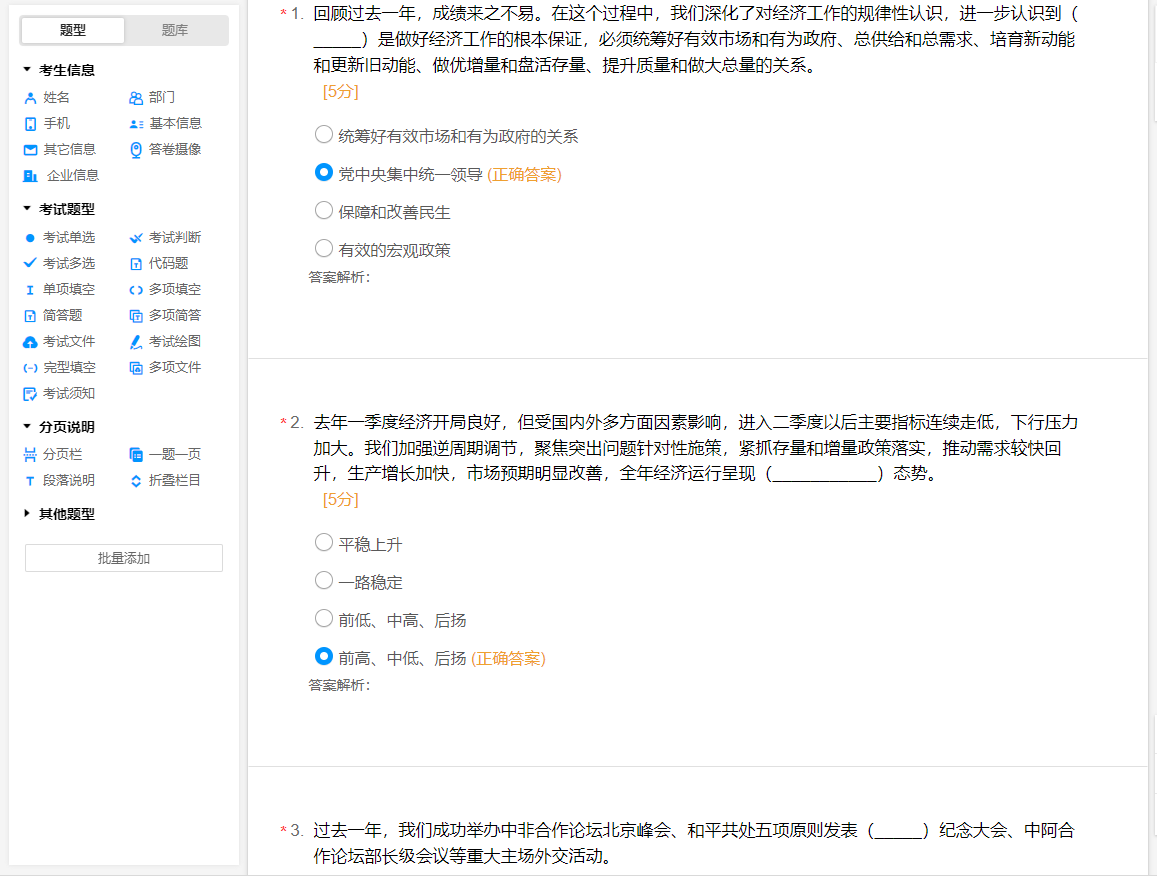
Task: Choose the 保障和改善民生 radio option
Action: point(324,211)
